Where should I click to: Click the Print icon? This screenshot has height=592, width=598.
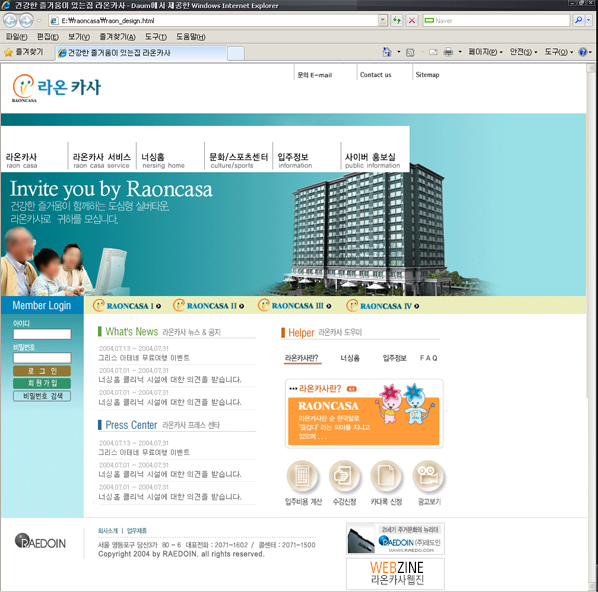tap(448, 52)
